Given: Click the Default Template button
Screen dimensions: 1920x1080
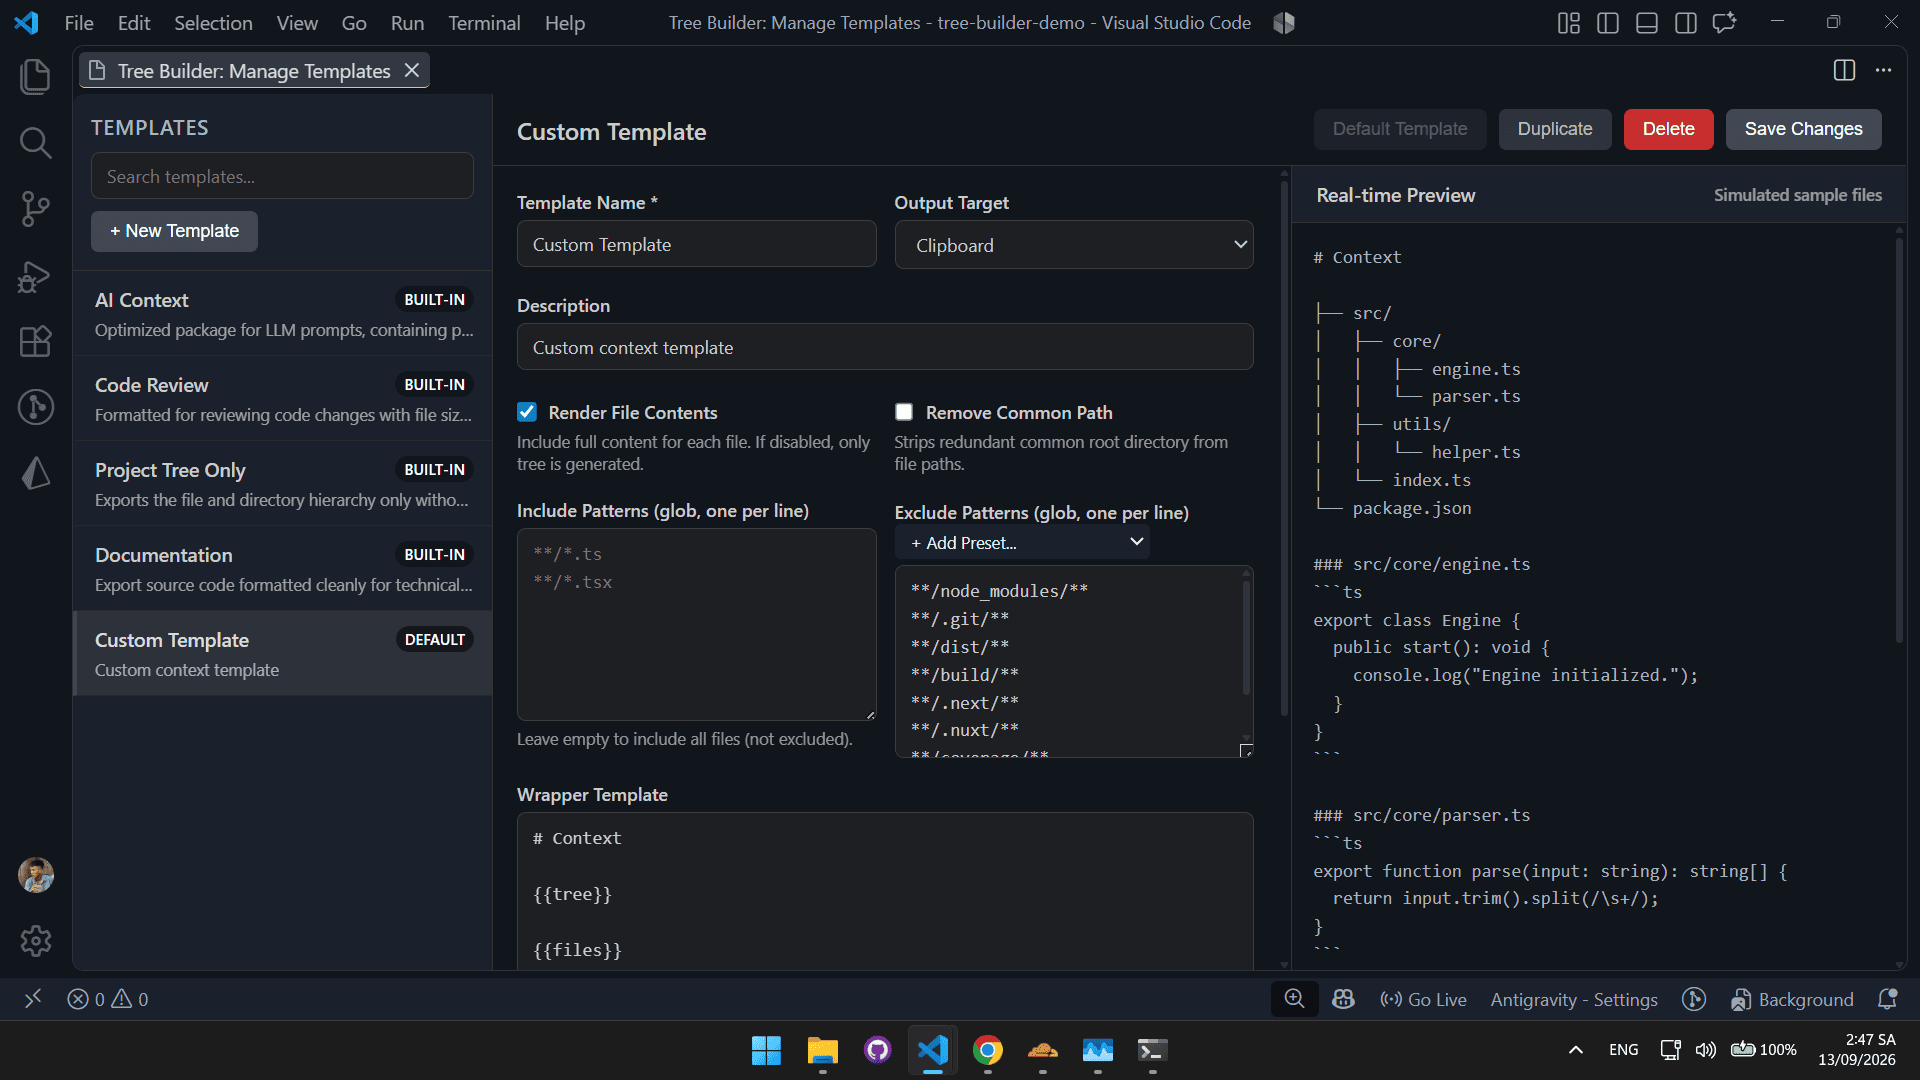Looking at the screenshot, I should click(1400, 129).
